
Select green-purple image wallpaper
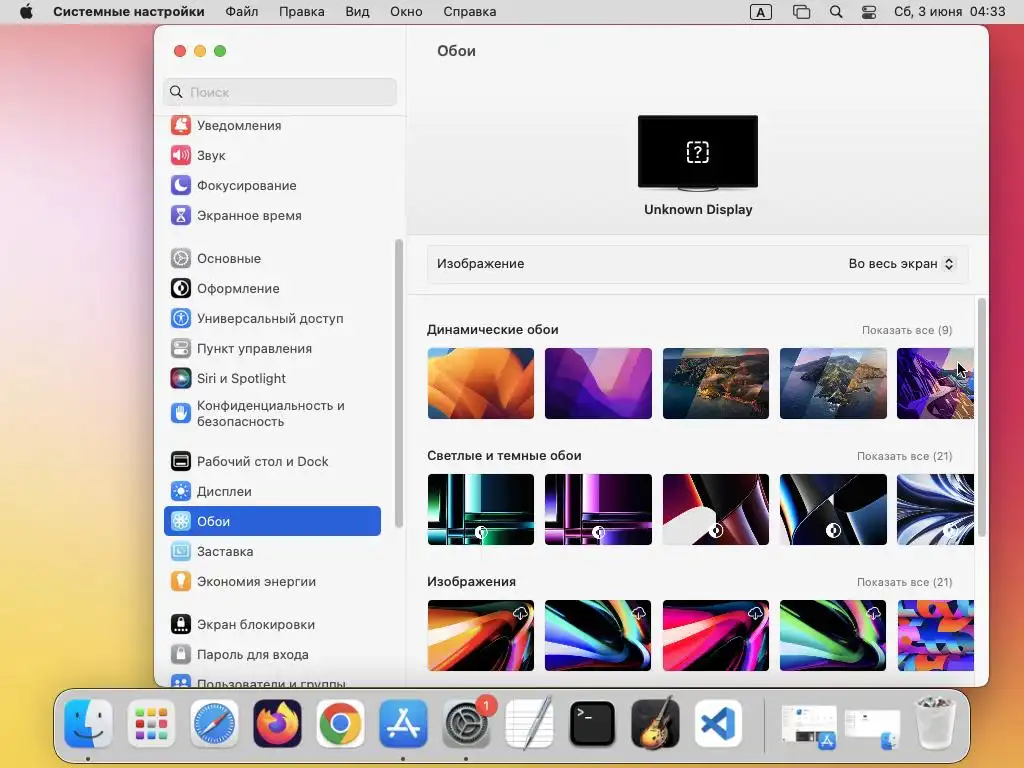[833, 635]
